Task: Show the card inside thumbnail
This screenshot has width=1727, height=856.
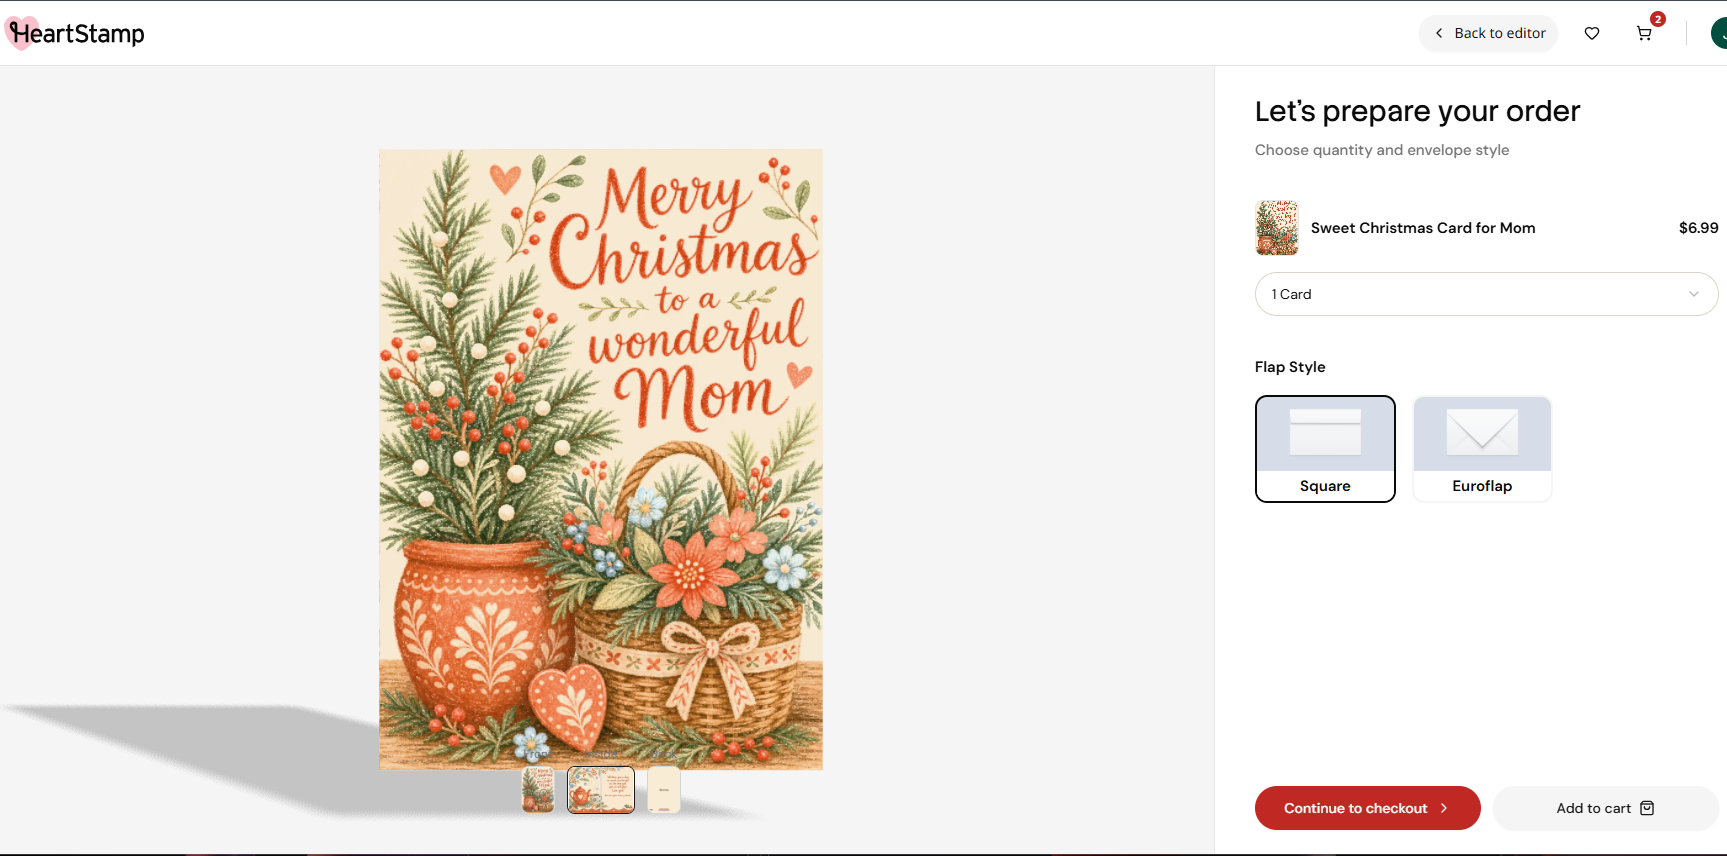Action: click(x=601, y=790)
